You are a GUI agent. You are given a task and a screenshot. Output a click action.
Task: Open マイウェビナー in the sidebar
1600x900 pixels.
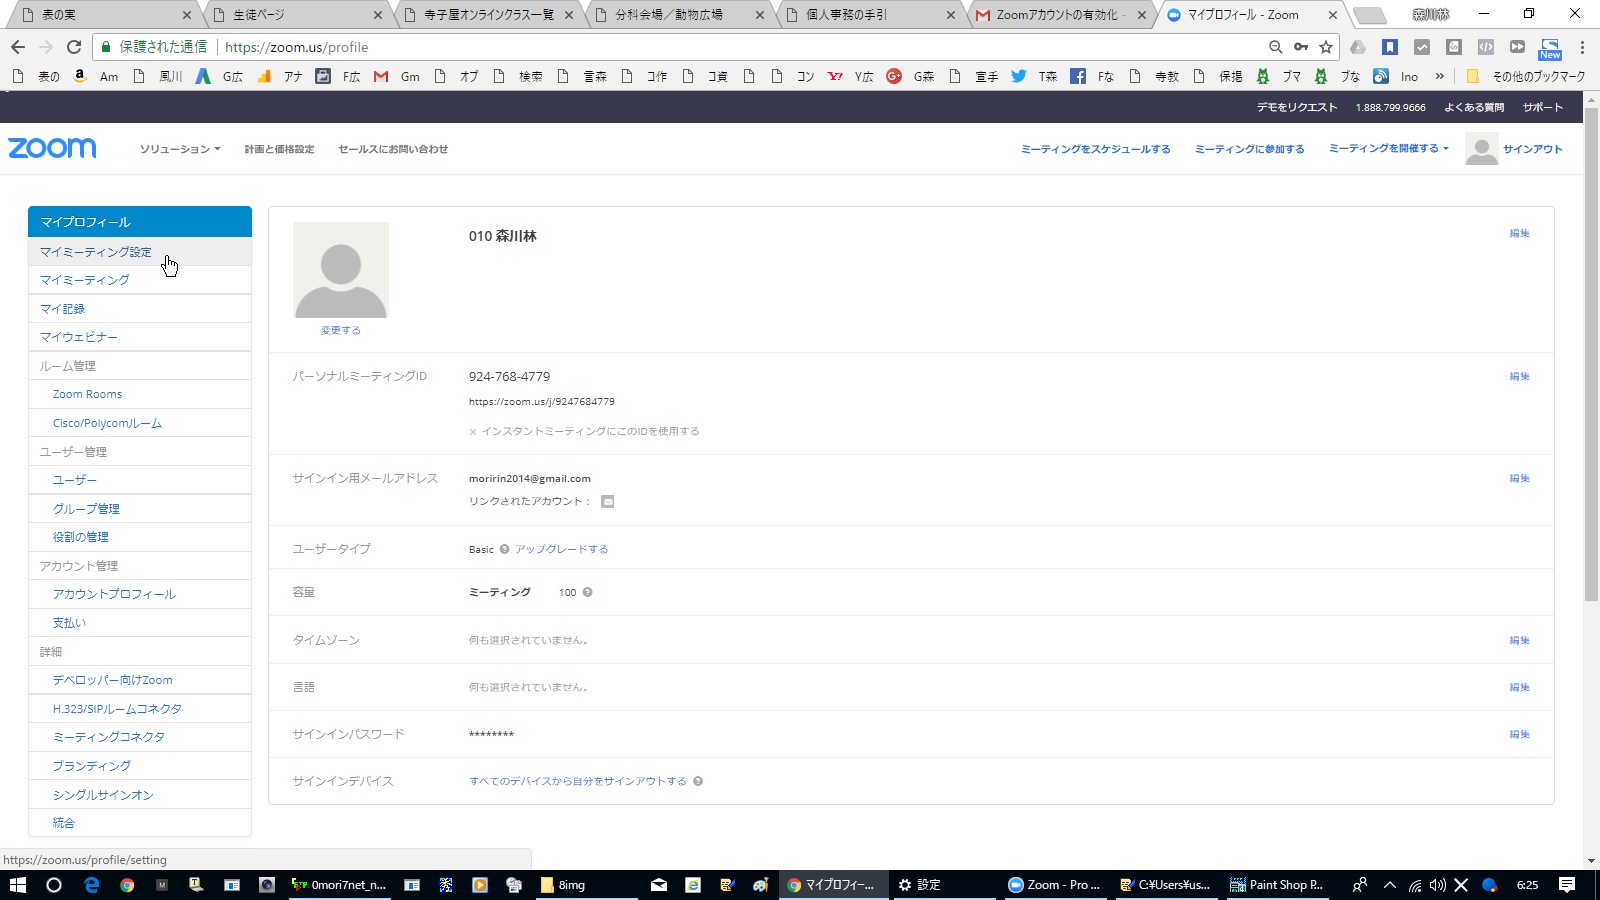tap(140, 337)
